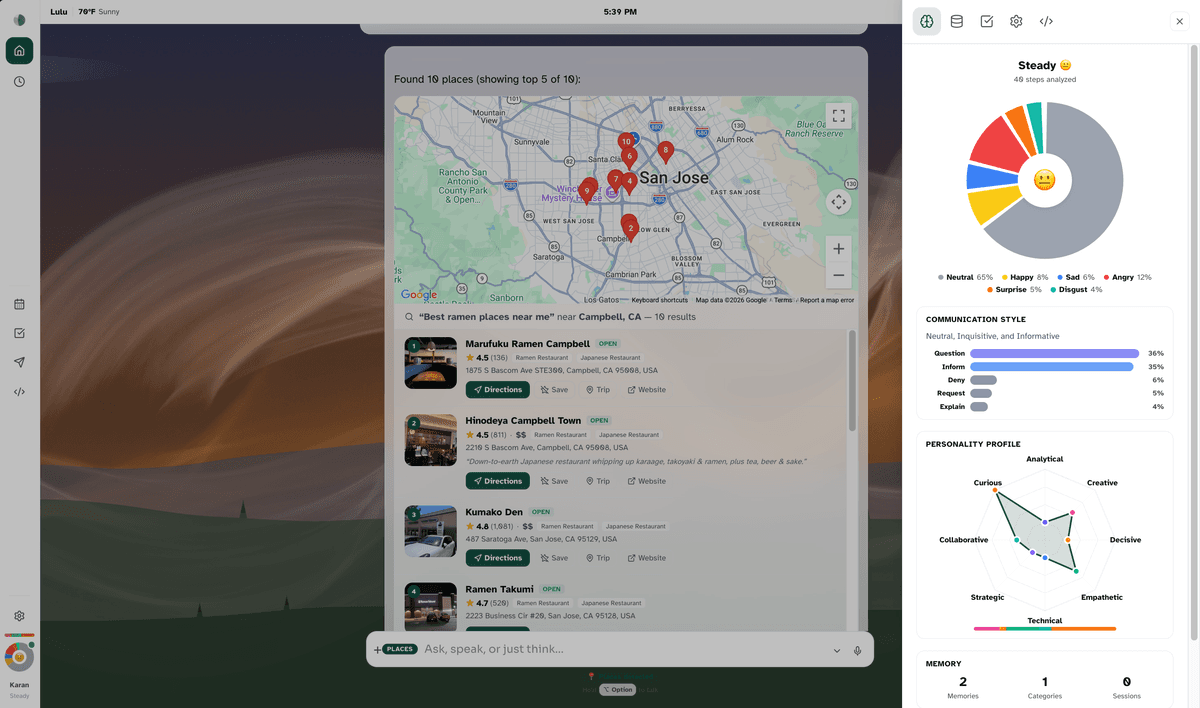Get Directions to Hinodeya Campbell Town
The image size is (1200, 708).
coord(498,481)
